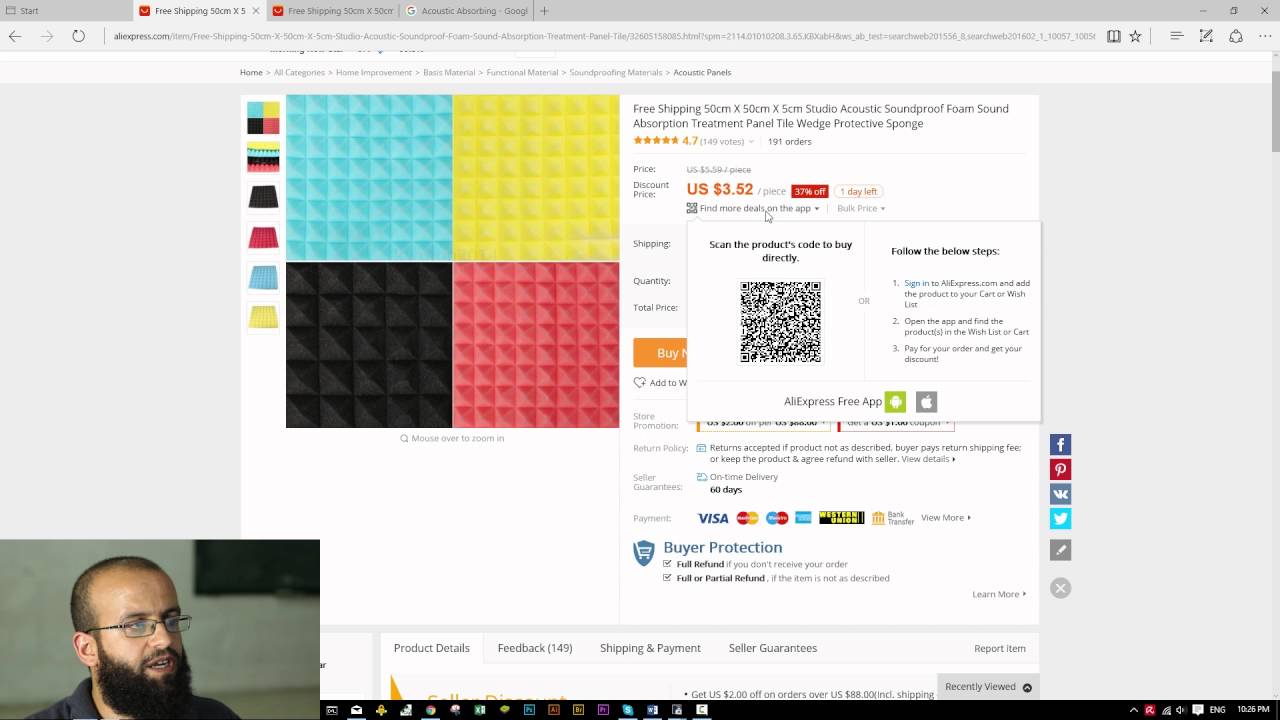The width and height of the screenshot is (1280, 720).
Task: Get the AliExpress Apple app
Action: [926, 401]
